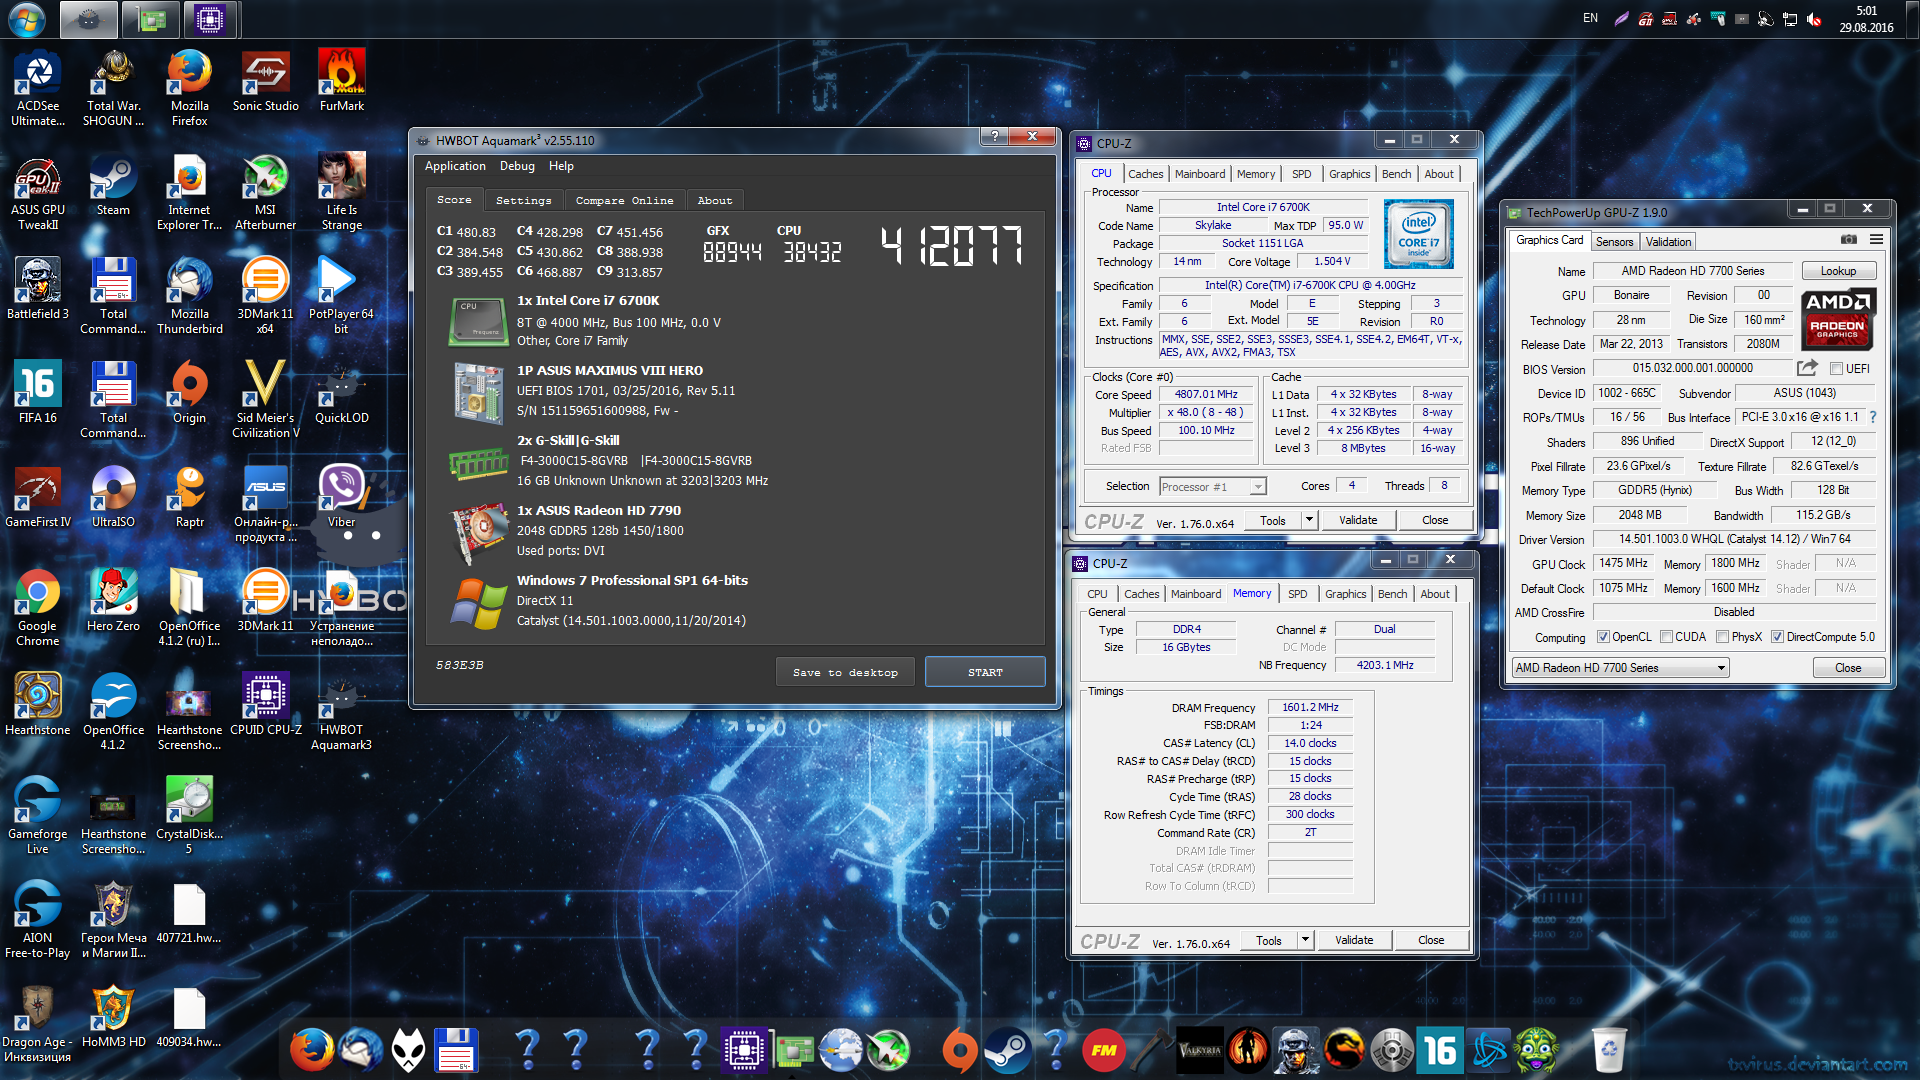
Task: Launch the Origin desktop shortcut
Action: (190, 393)
